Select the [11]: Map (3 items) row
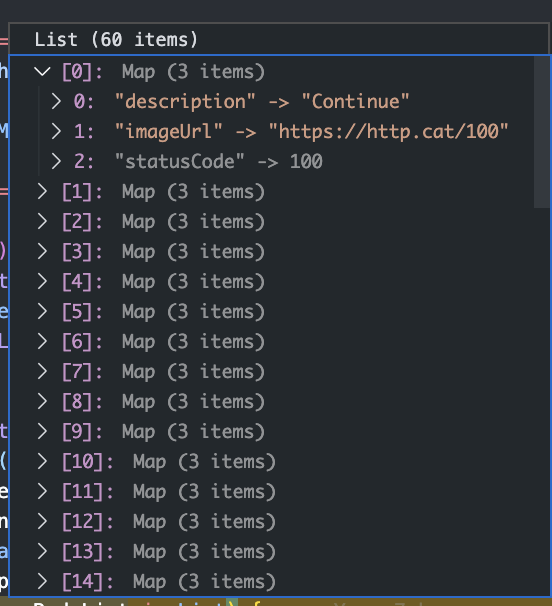 pyautogui.click(x=271, y=492)
